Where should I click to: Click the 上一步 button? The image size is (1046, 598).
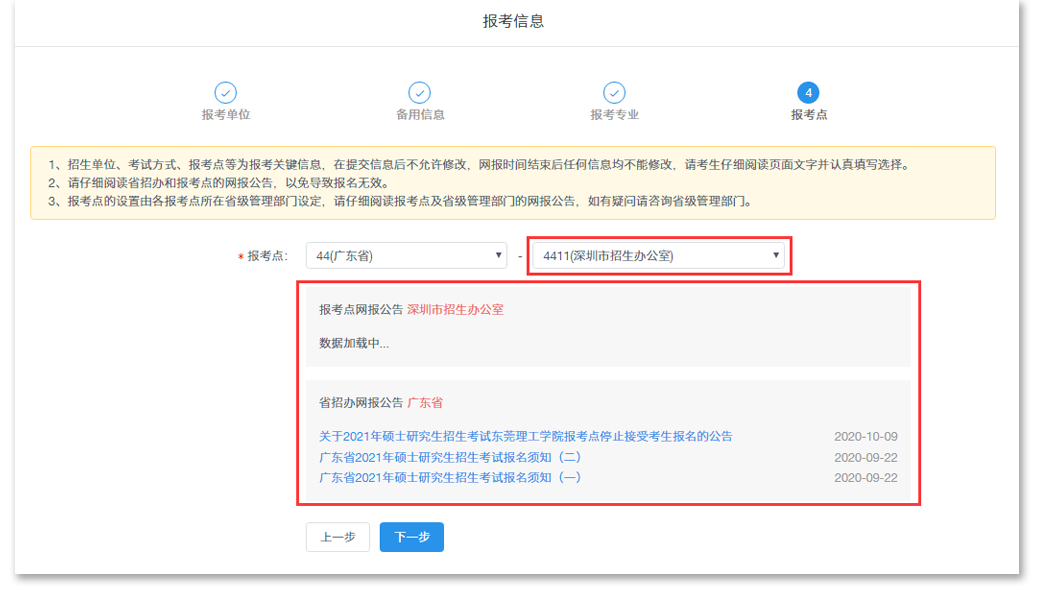coord(338,537)
